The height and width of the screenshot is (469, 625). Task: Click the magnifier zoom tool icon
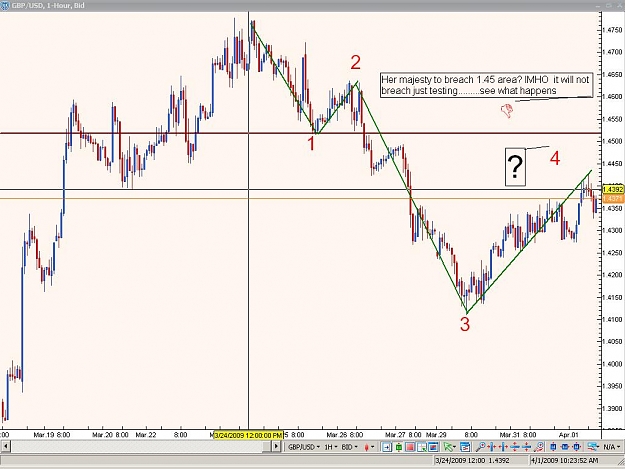[481, 447]
